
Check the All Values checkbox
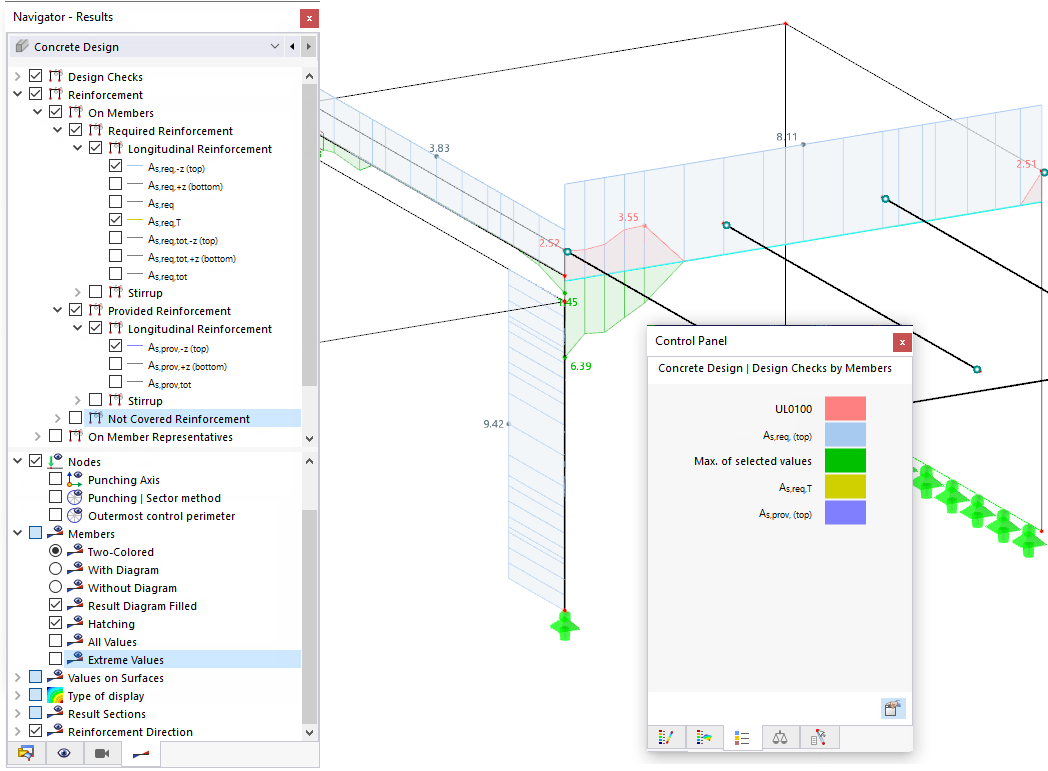(55, 641)
